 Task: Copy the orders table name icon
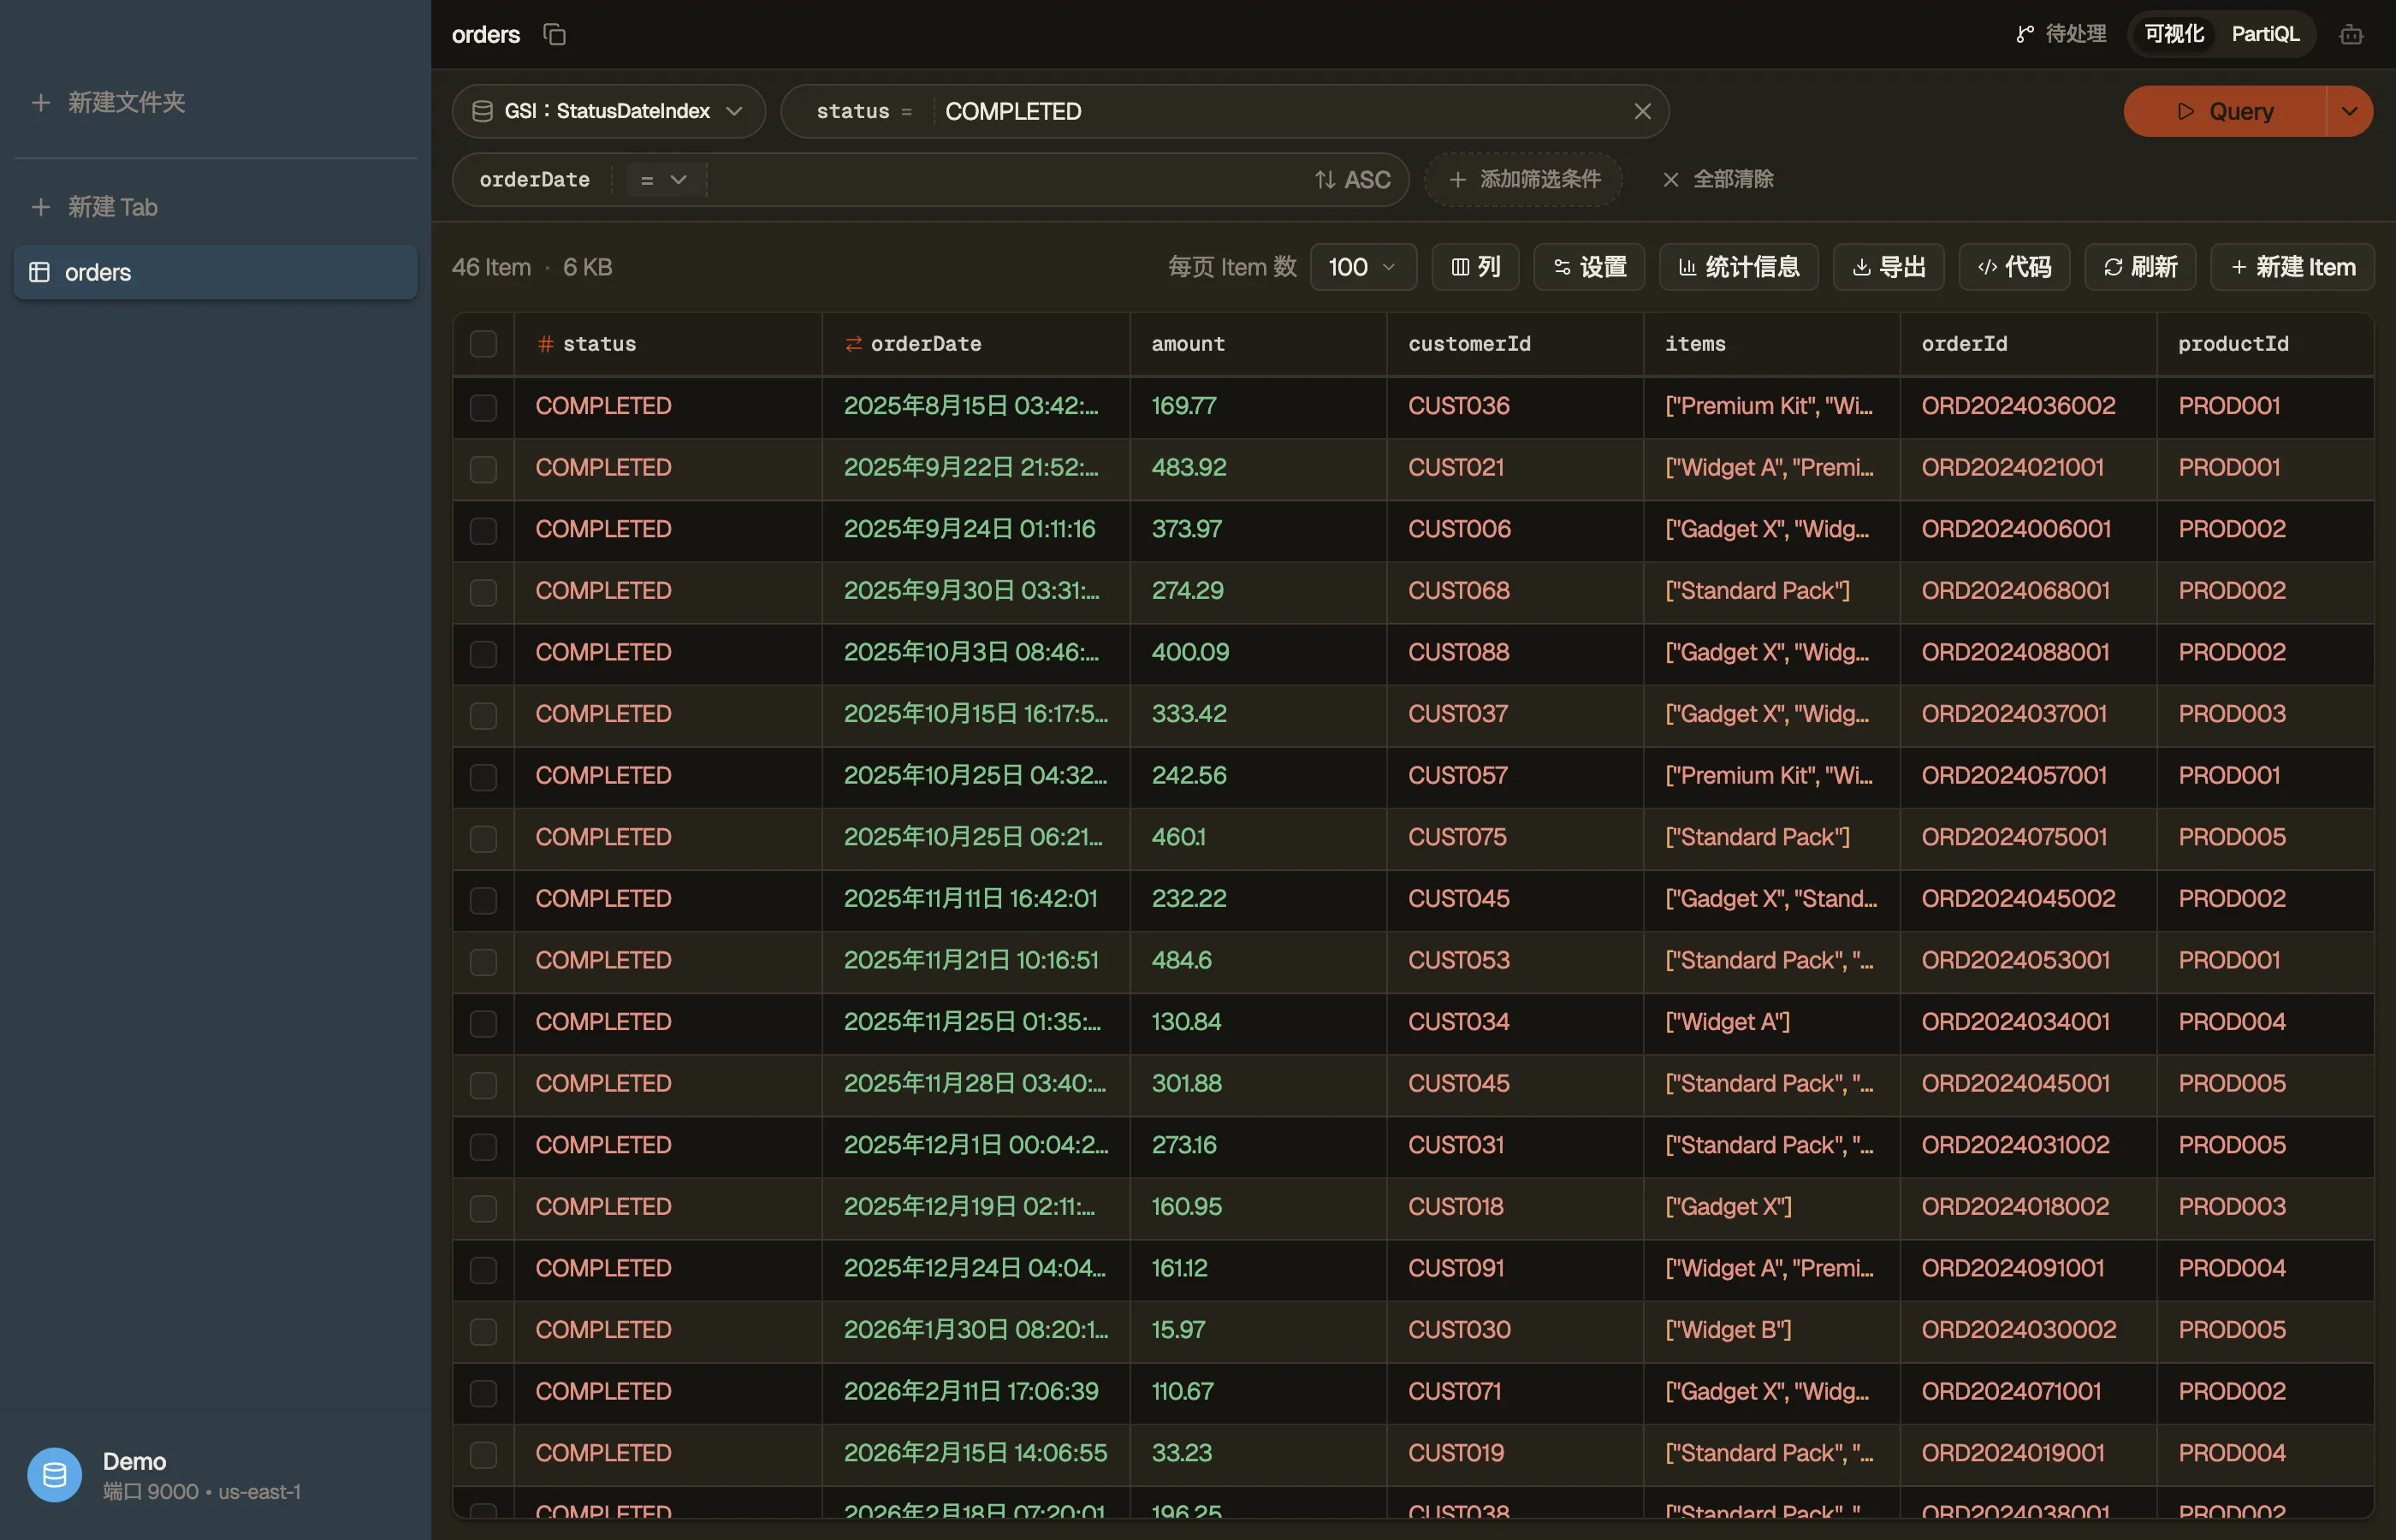tap(554, 34)
